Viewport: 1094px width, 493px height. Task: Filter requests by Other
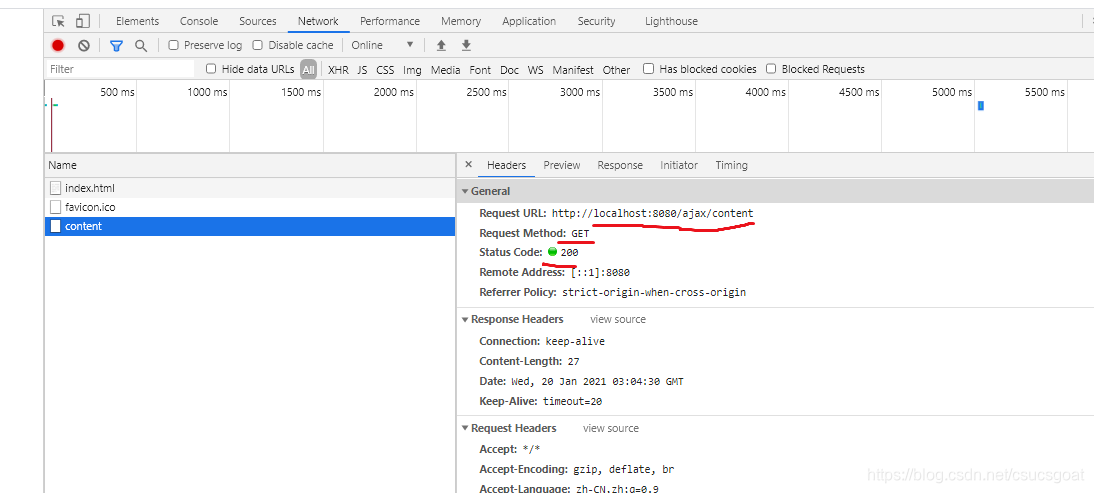[616, 70]
